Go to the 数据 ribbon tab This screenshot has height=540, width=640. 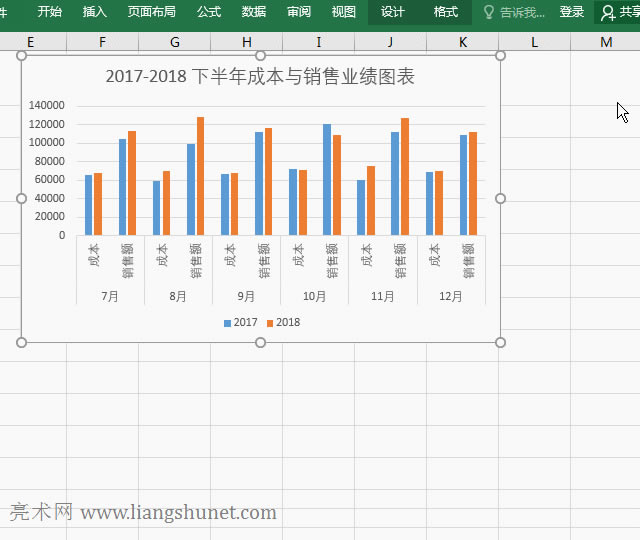[254, 12]
